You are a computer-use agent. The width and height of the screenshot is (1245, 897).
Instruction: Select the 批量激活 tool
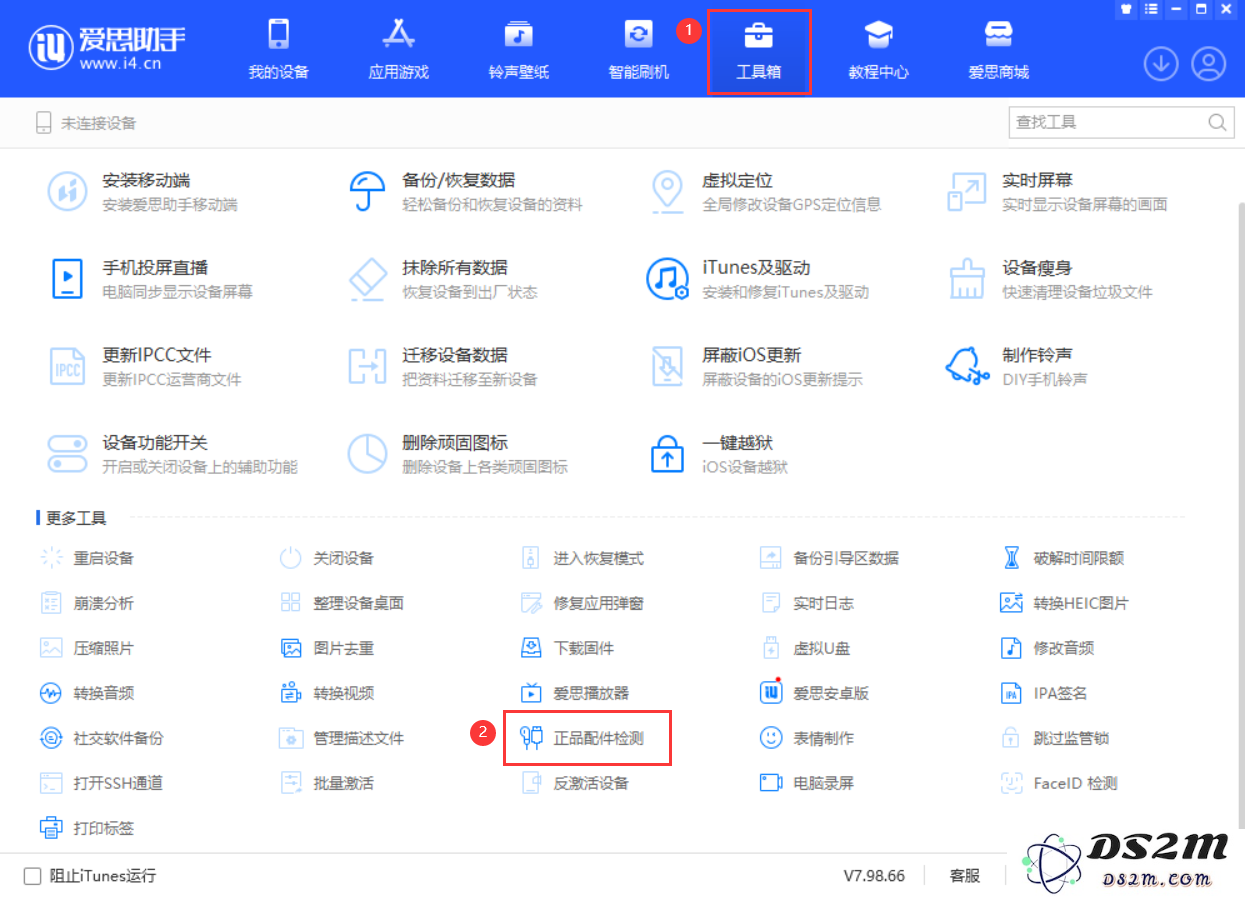click(x=327, y=783)
